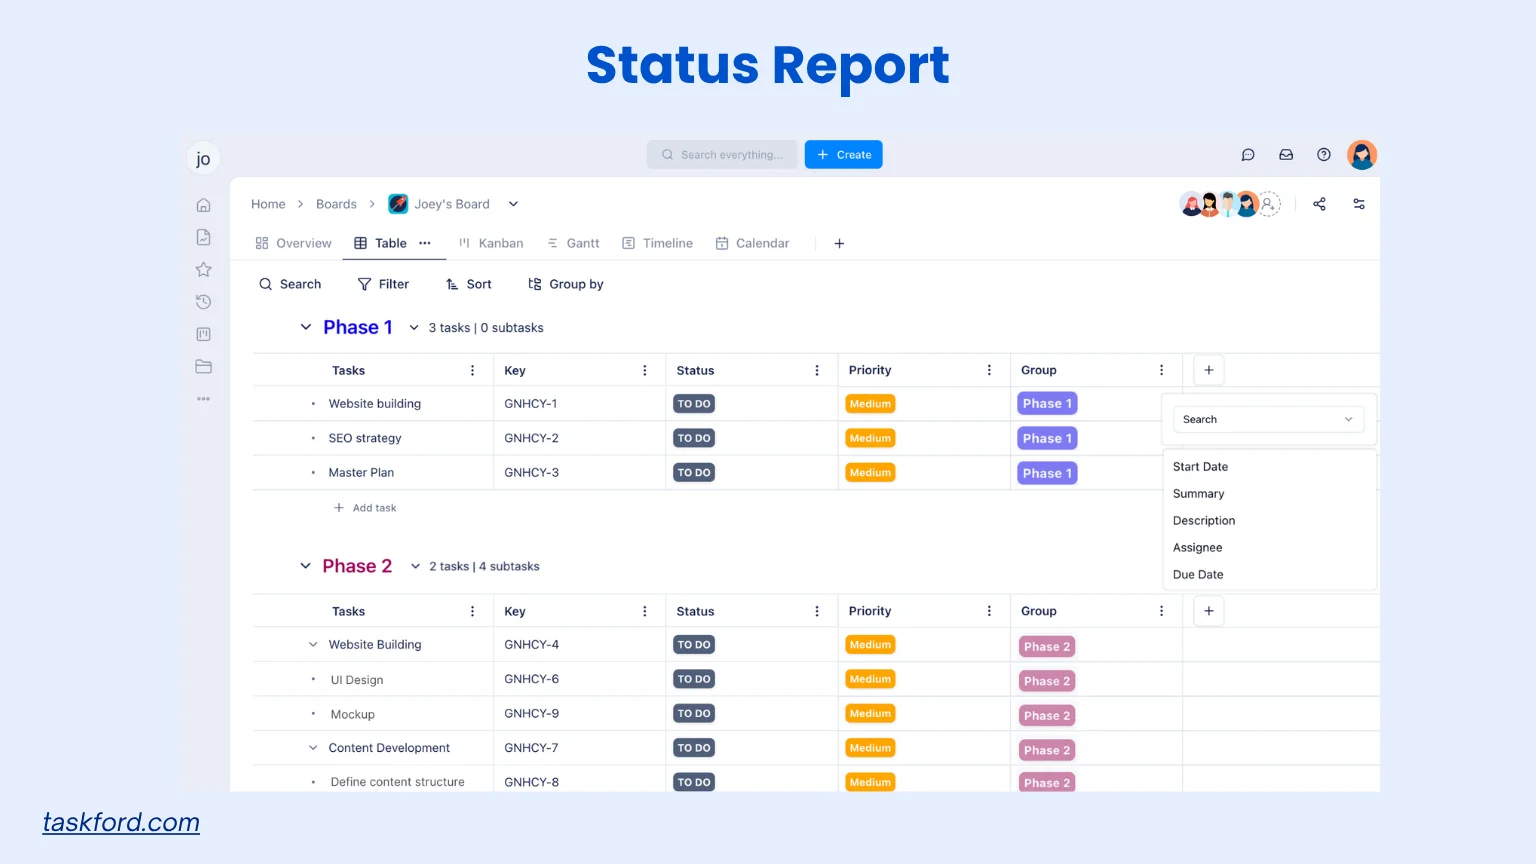
Task: Open the folder icon in left sidebar
Action: (x=203, y=367)
